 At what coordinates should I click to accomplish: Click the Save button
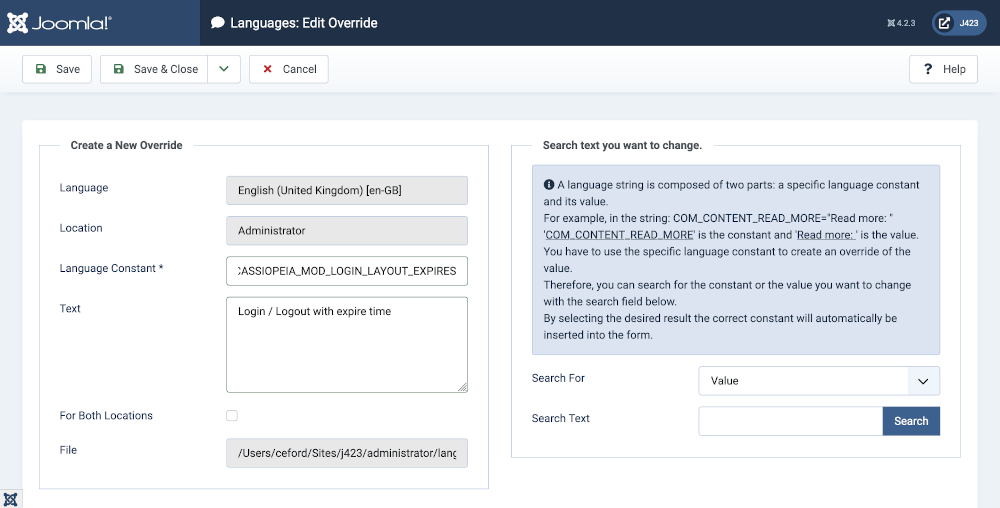(57, 69)
